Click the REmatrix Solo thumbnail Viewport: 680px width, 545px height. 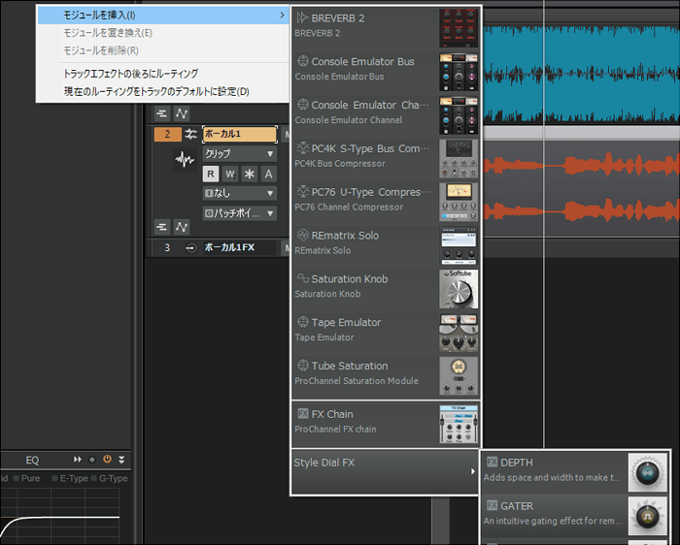pyautogui.click(x=459, y=245)
